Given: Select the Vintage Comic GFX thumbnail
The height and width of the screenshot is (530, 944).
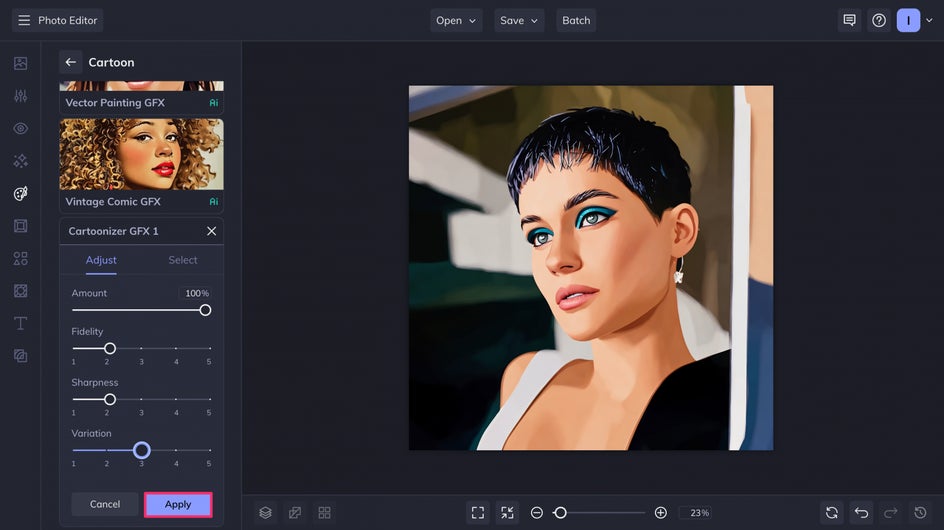Looking at the screenshot, I should tap(141, 154).
